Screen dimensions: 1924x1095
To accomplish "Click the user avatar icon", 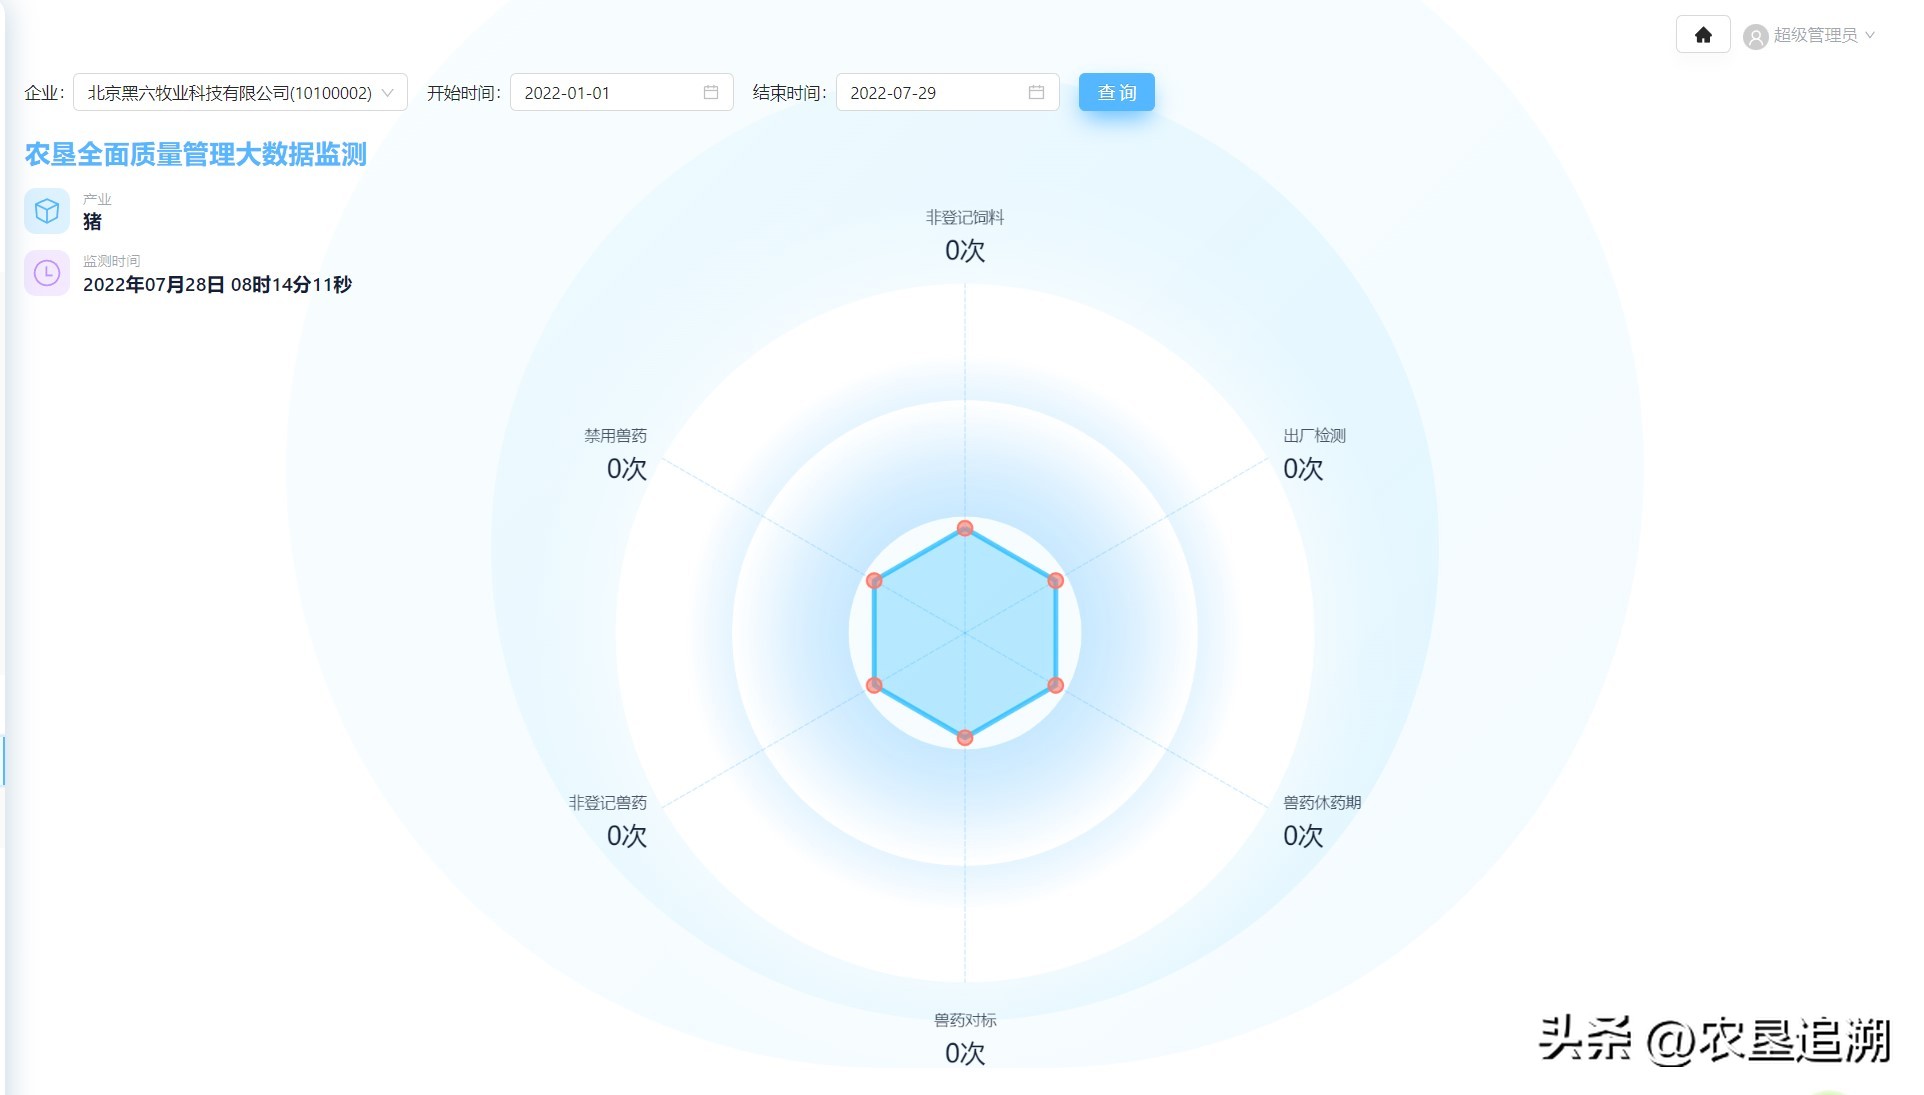I will click(x=1755, y=37).
